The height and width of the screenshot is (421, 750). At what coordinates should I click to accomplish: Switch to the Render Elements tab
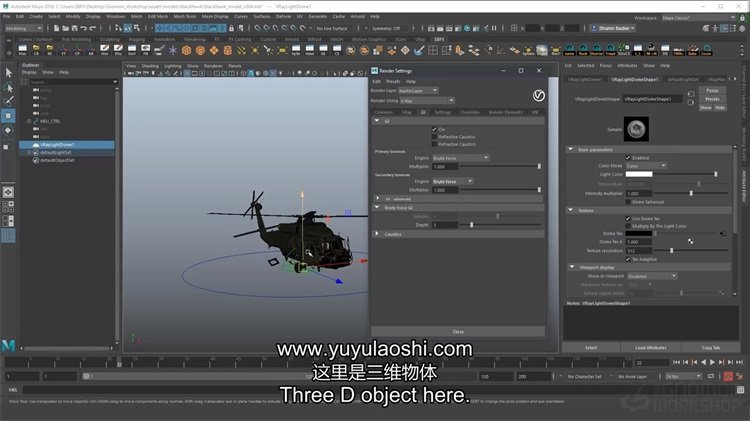[x=505, y=112]
